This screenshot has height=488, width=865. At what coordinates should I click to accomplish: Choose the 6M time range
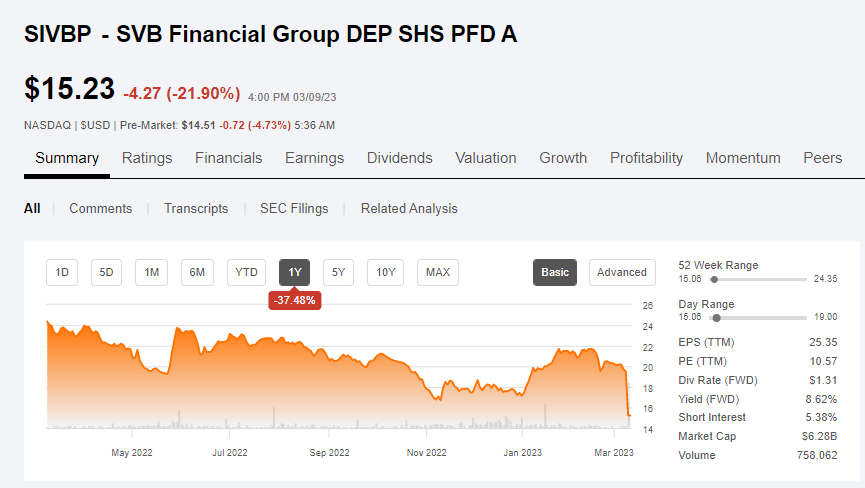click(197, 272)
